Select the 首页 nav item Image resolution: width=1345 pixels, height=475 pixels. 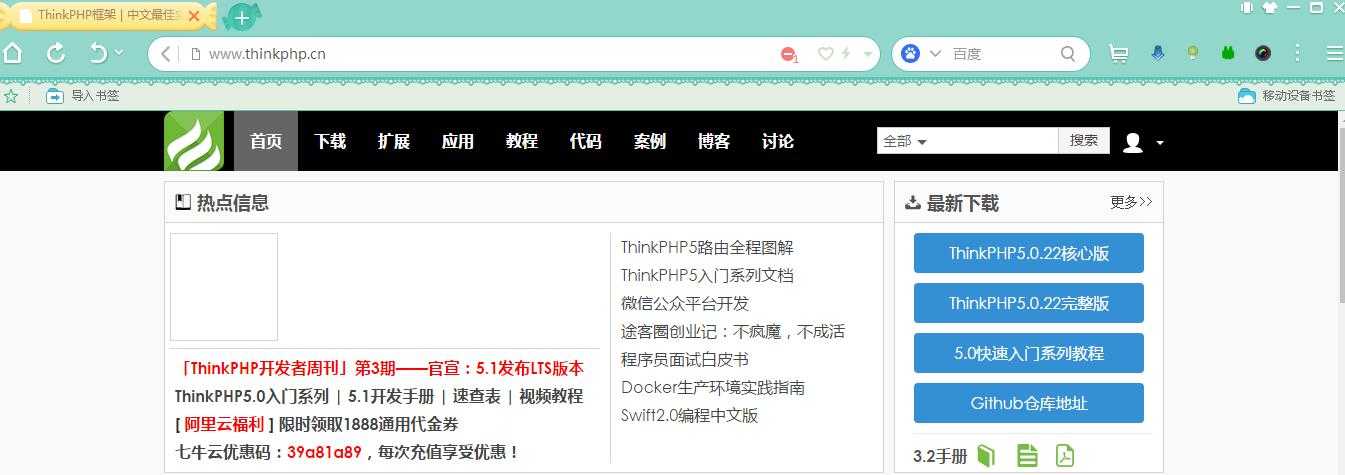click(x=266, y=141)
